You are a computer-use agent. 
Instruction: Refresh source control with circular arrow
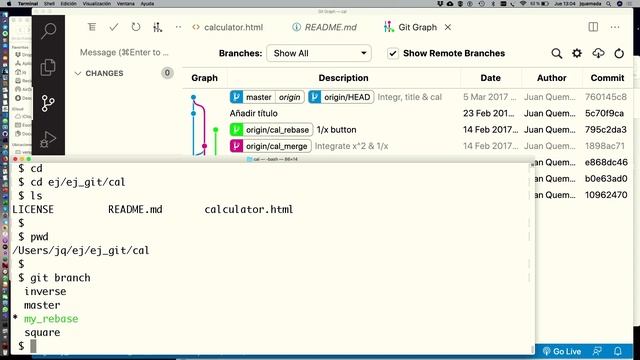136,27
